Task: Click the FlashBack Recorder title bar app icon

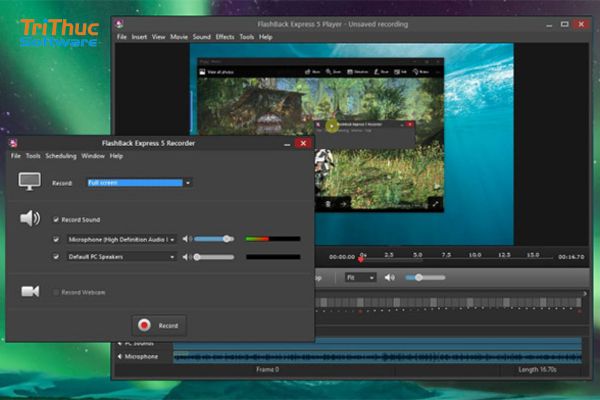Action: pos(13,143)
